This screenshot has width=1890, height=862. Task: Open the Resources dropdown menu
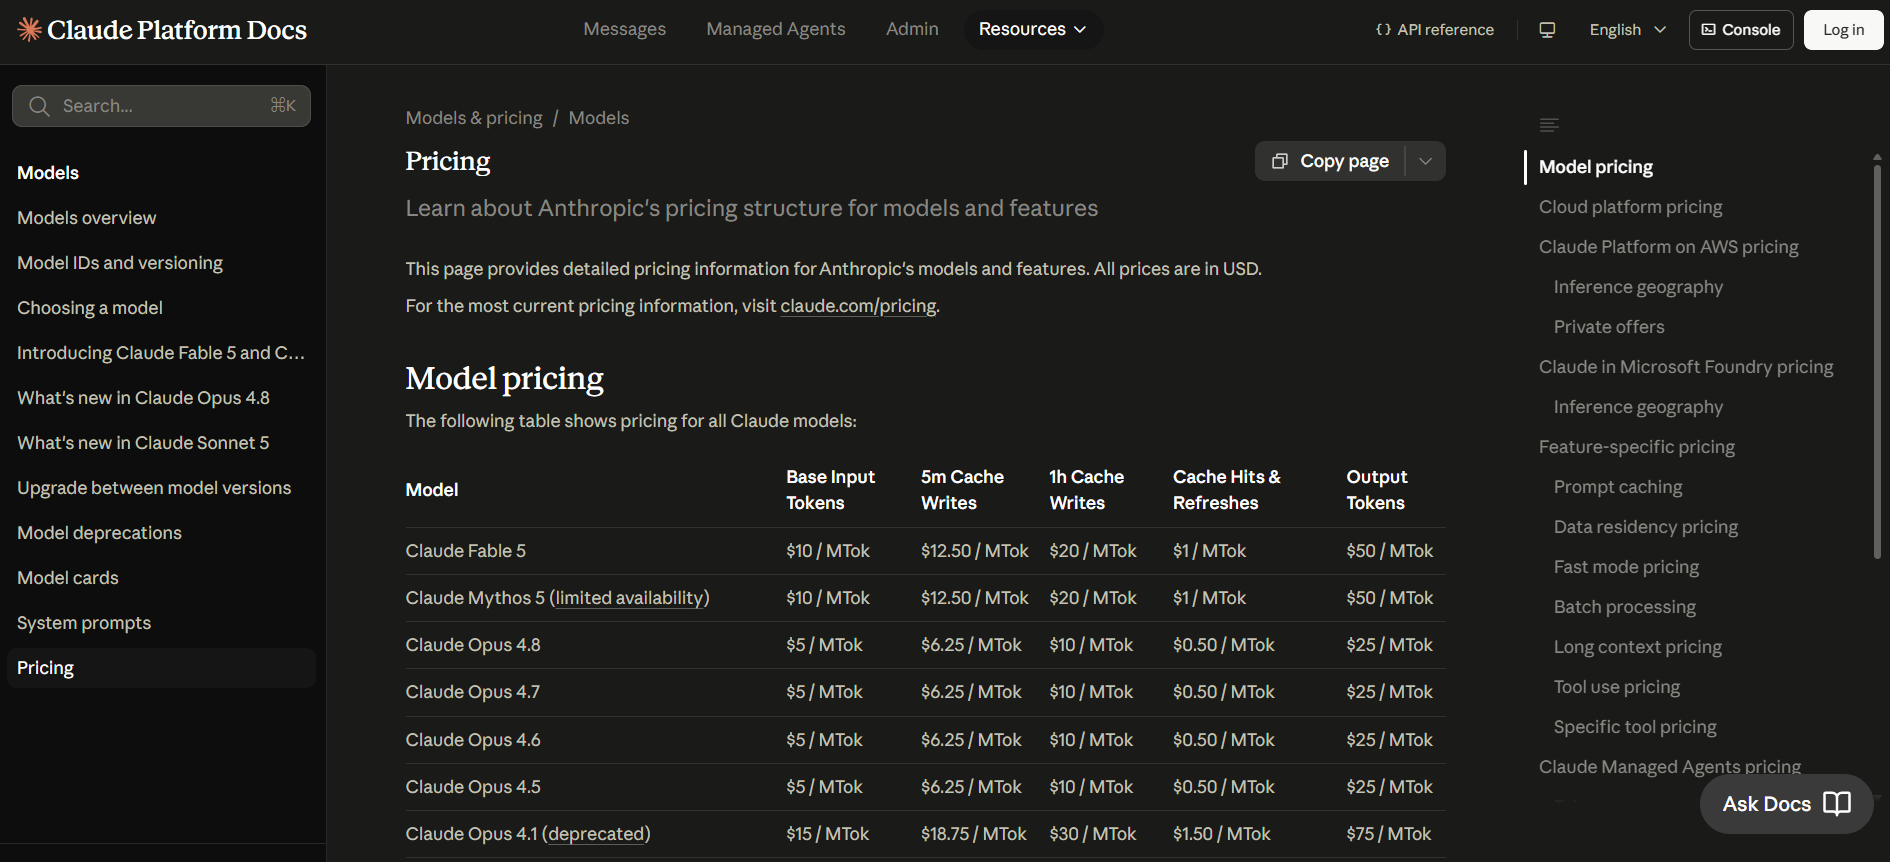[1033, 29]
